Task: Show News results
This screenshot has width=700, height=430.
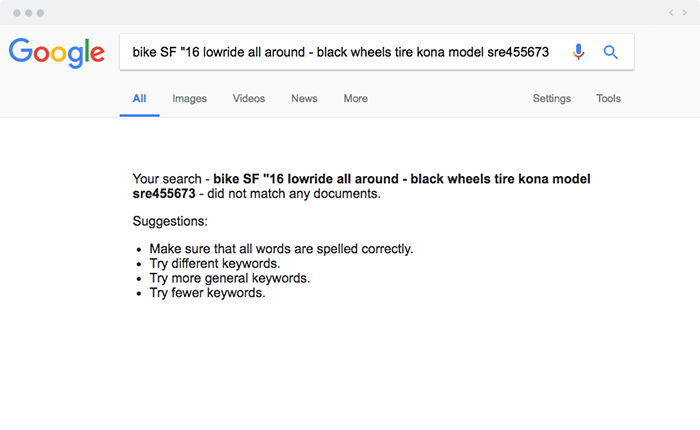Action: (x=304, y=99)
